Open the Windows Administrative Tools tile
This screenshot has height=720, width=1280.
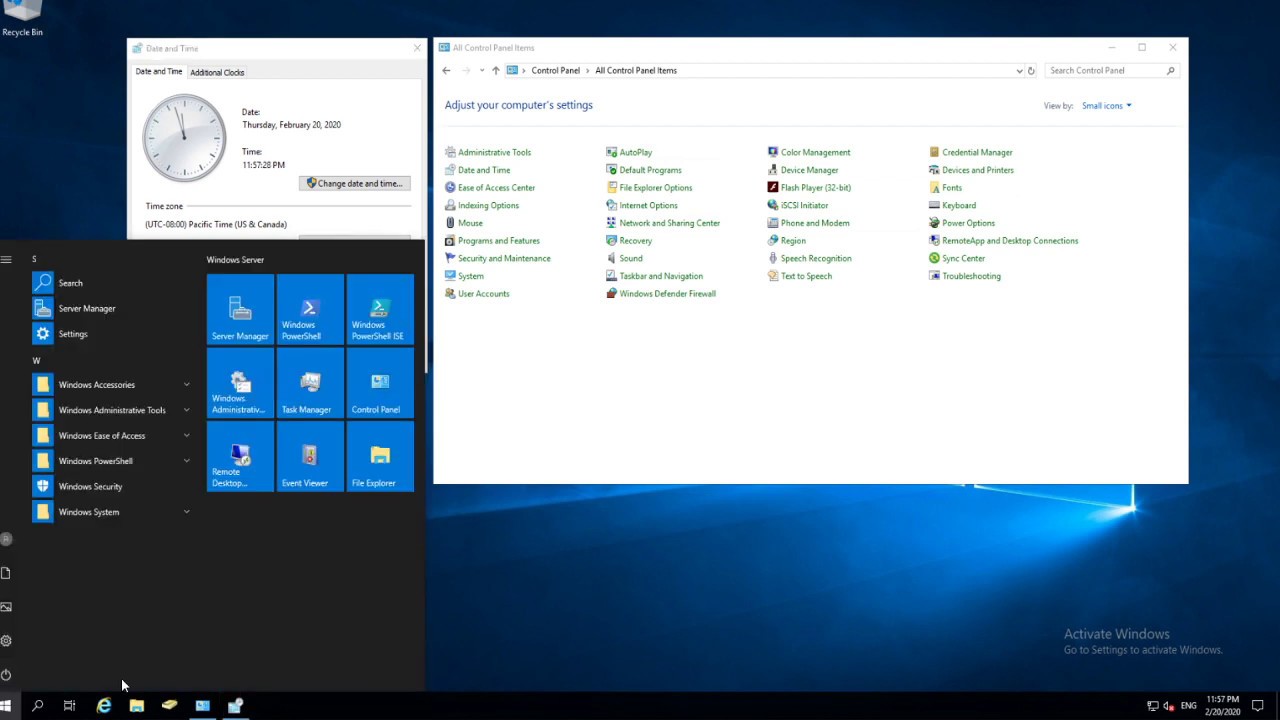(x=240, y=383)
